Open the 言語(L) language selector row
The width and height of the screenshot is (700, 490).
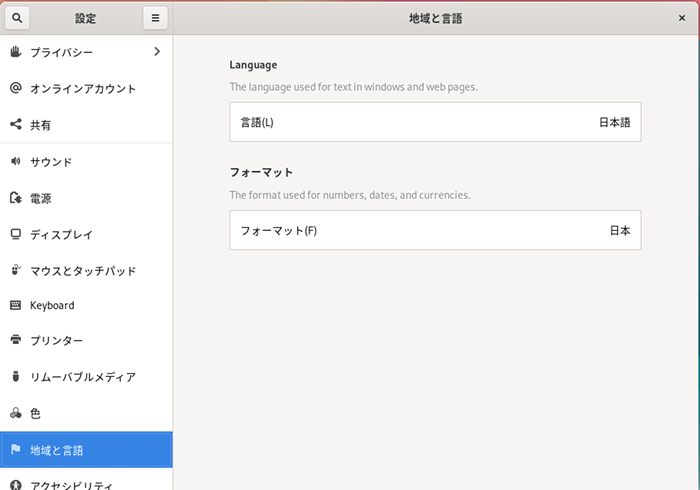click(435, 122)
